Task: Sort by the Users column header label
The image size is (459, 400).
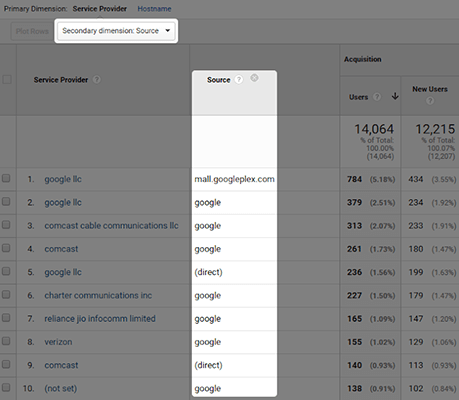Action: (358, 97)
